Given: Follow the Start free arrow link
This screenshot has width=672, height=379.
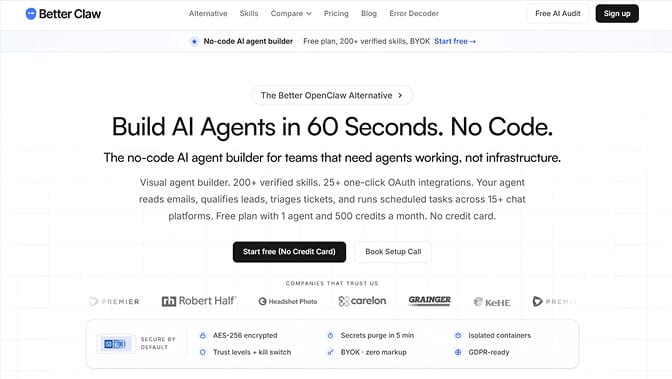Looking at the screenshot, I should [455, 41].
